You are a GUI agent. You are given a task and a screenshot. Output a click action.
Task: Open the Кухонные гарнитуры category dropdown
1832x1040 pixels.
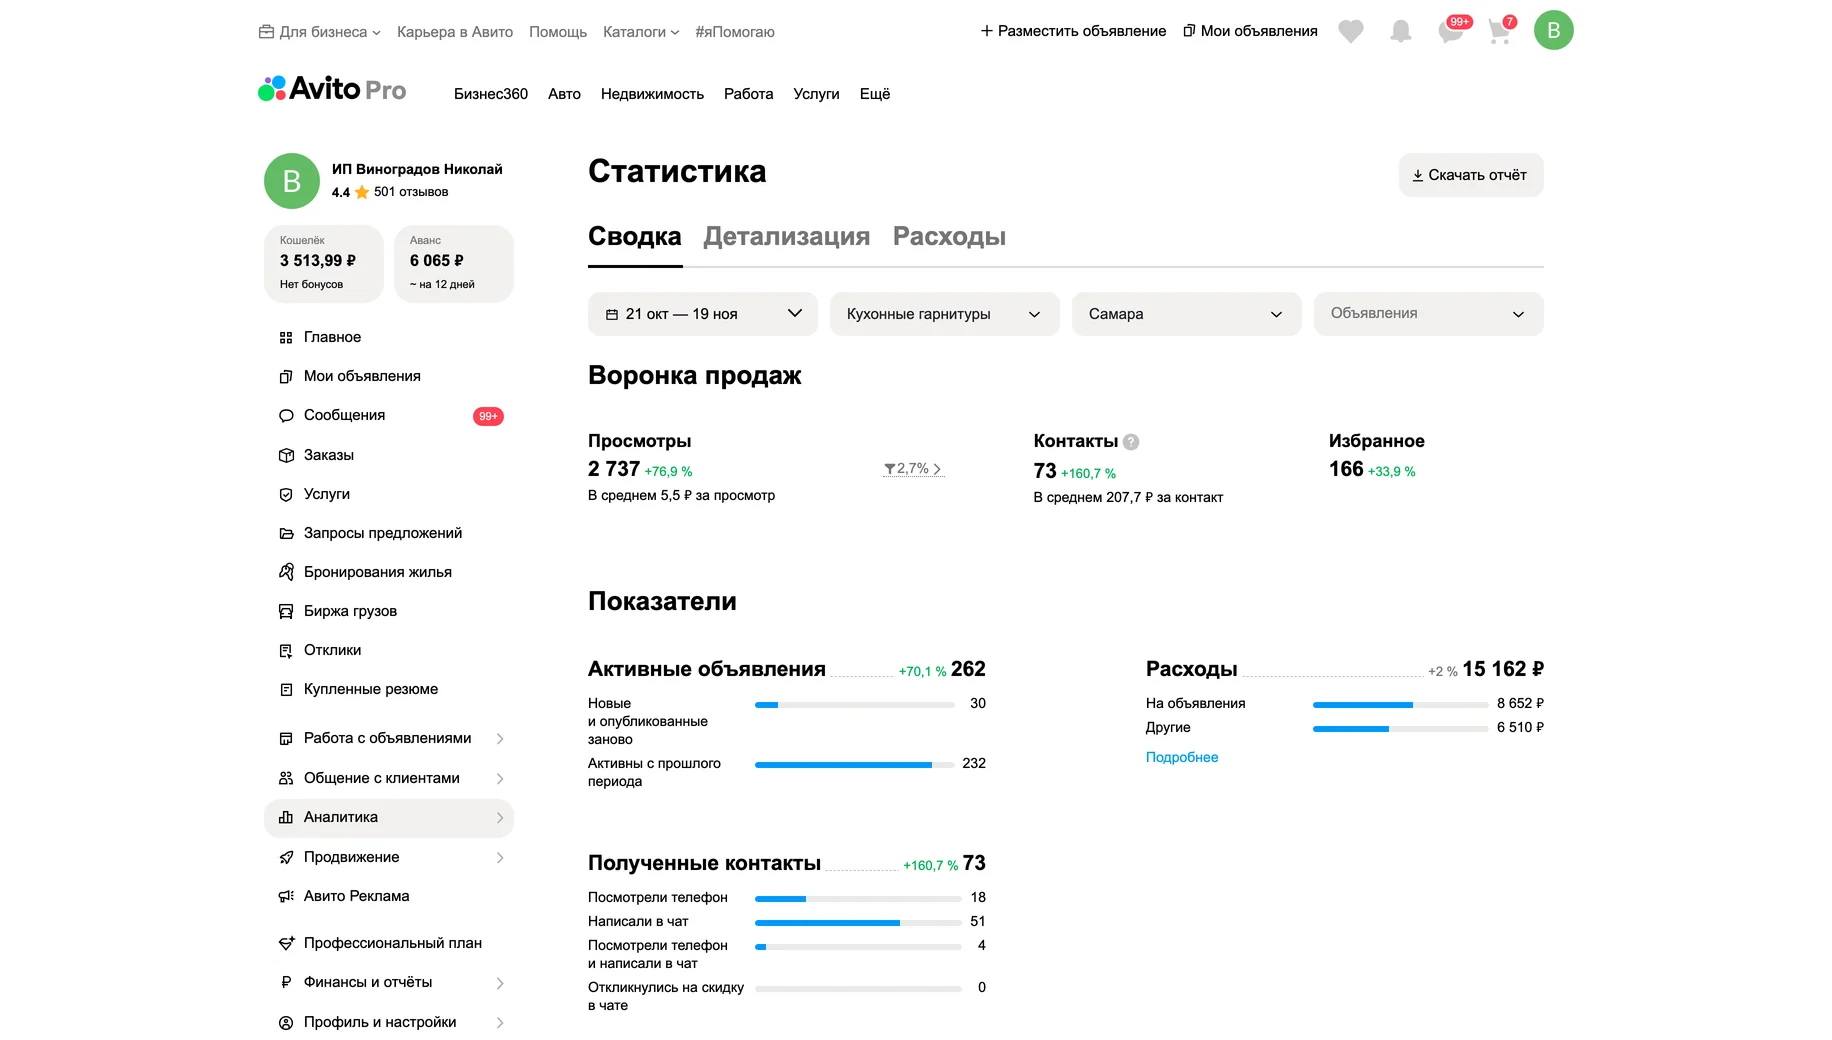[945, 314]
